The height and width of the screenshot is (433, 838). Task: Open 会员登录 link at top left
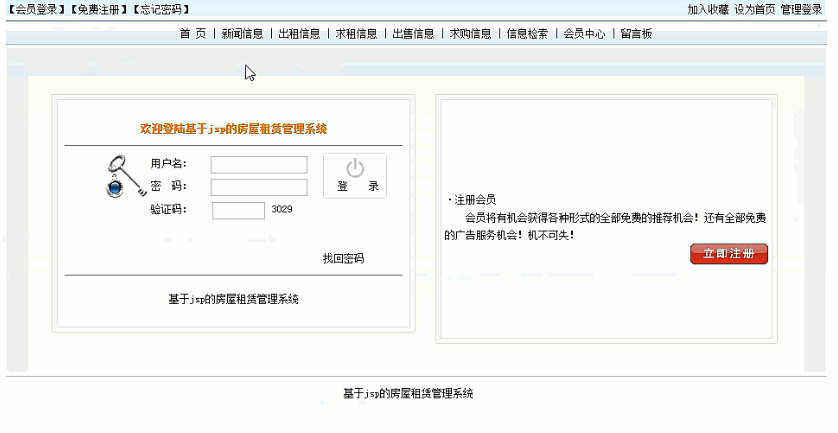tap(37, 9)
